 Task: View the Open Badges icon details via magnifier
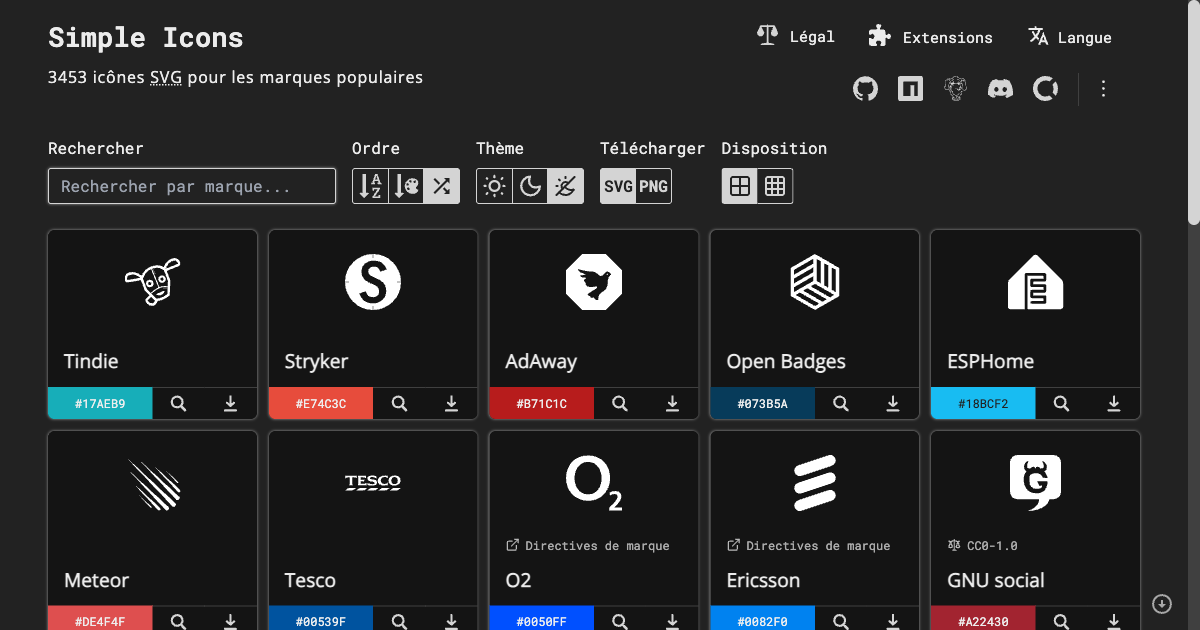tap(841, 404)
